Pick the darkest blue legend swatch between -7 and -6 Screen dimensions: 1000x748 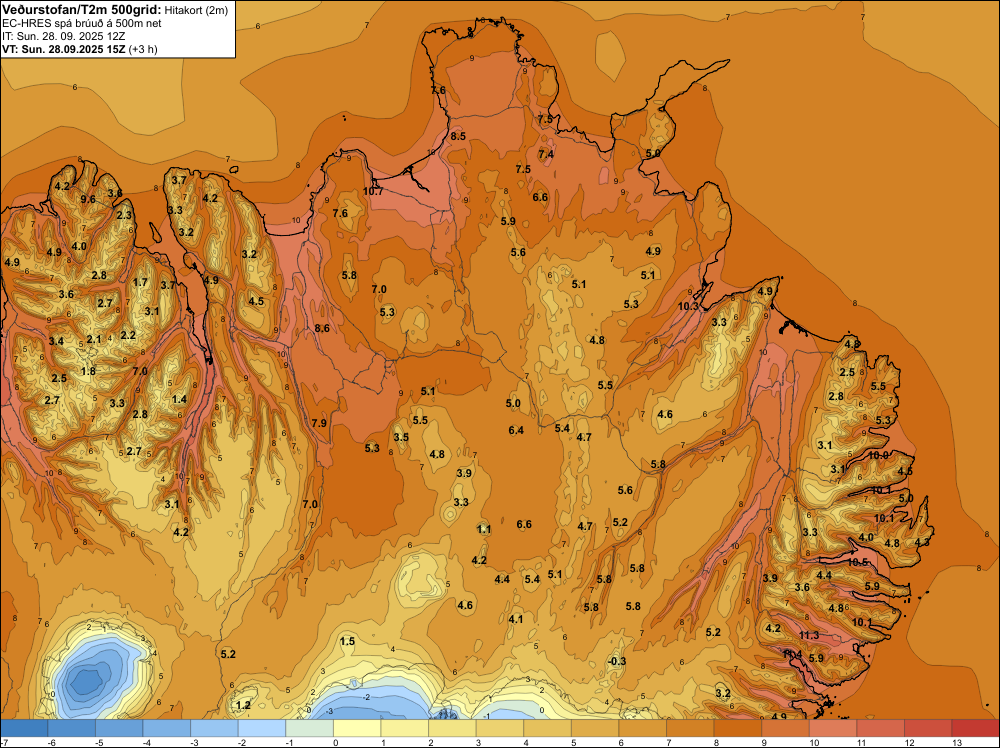click(24, 728)
